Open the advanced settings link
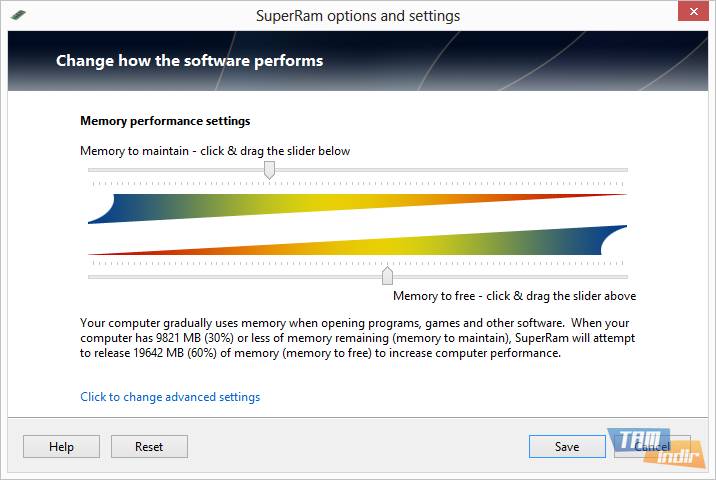716x480 pixels. pos(170,397)
